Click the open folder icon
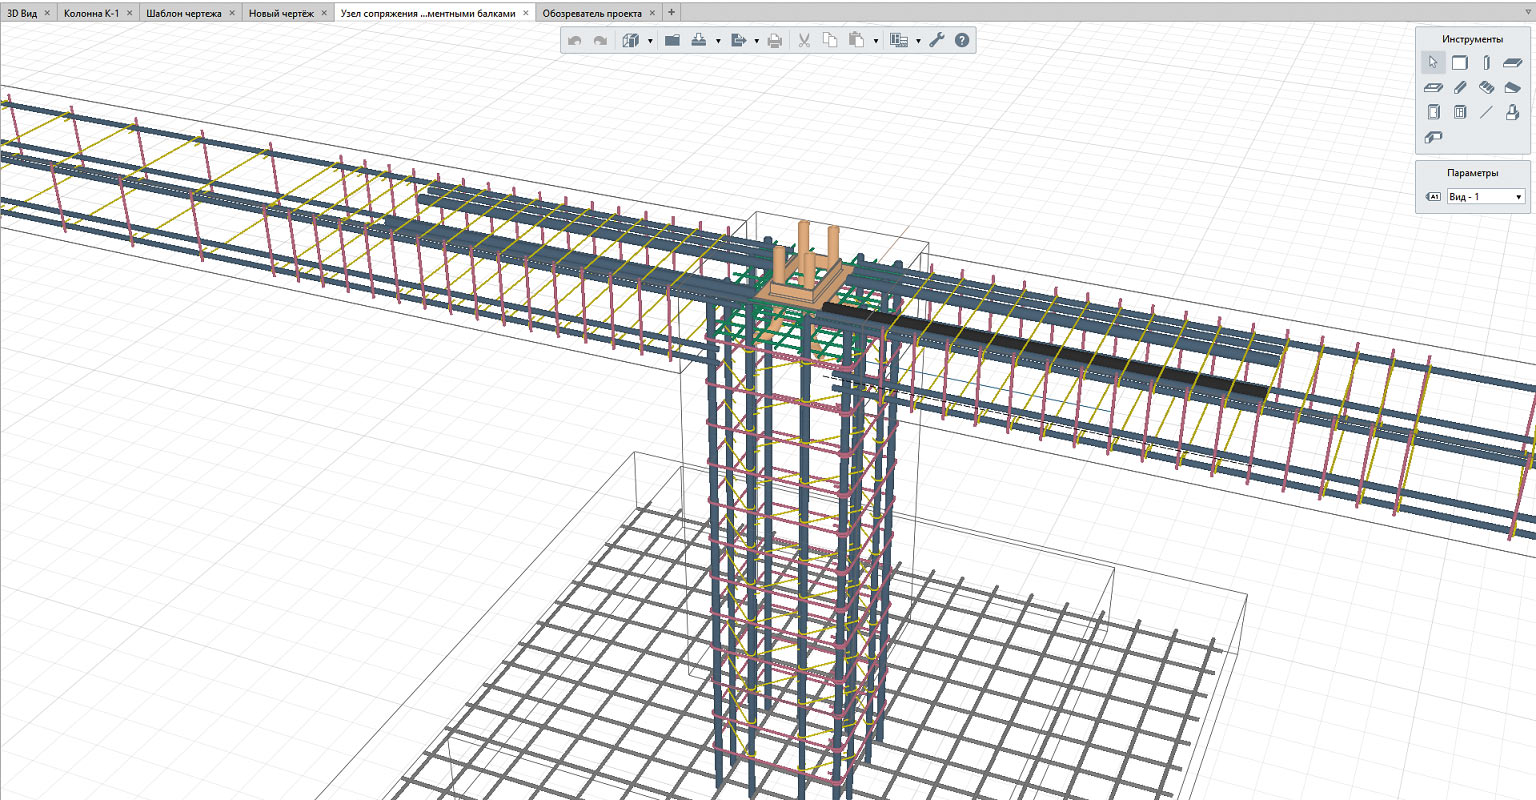1536x800 pixels. click(672, 41)
